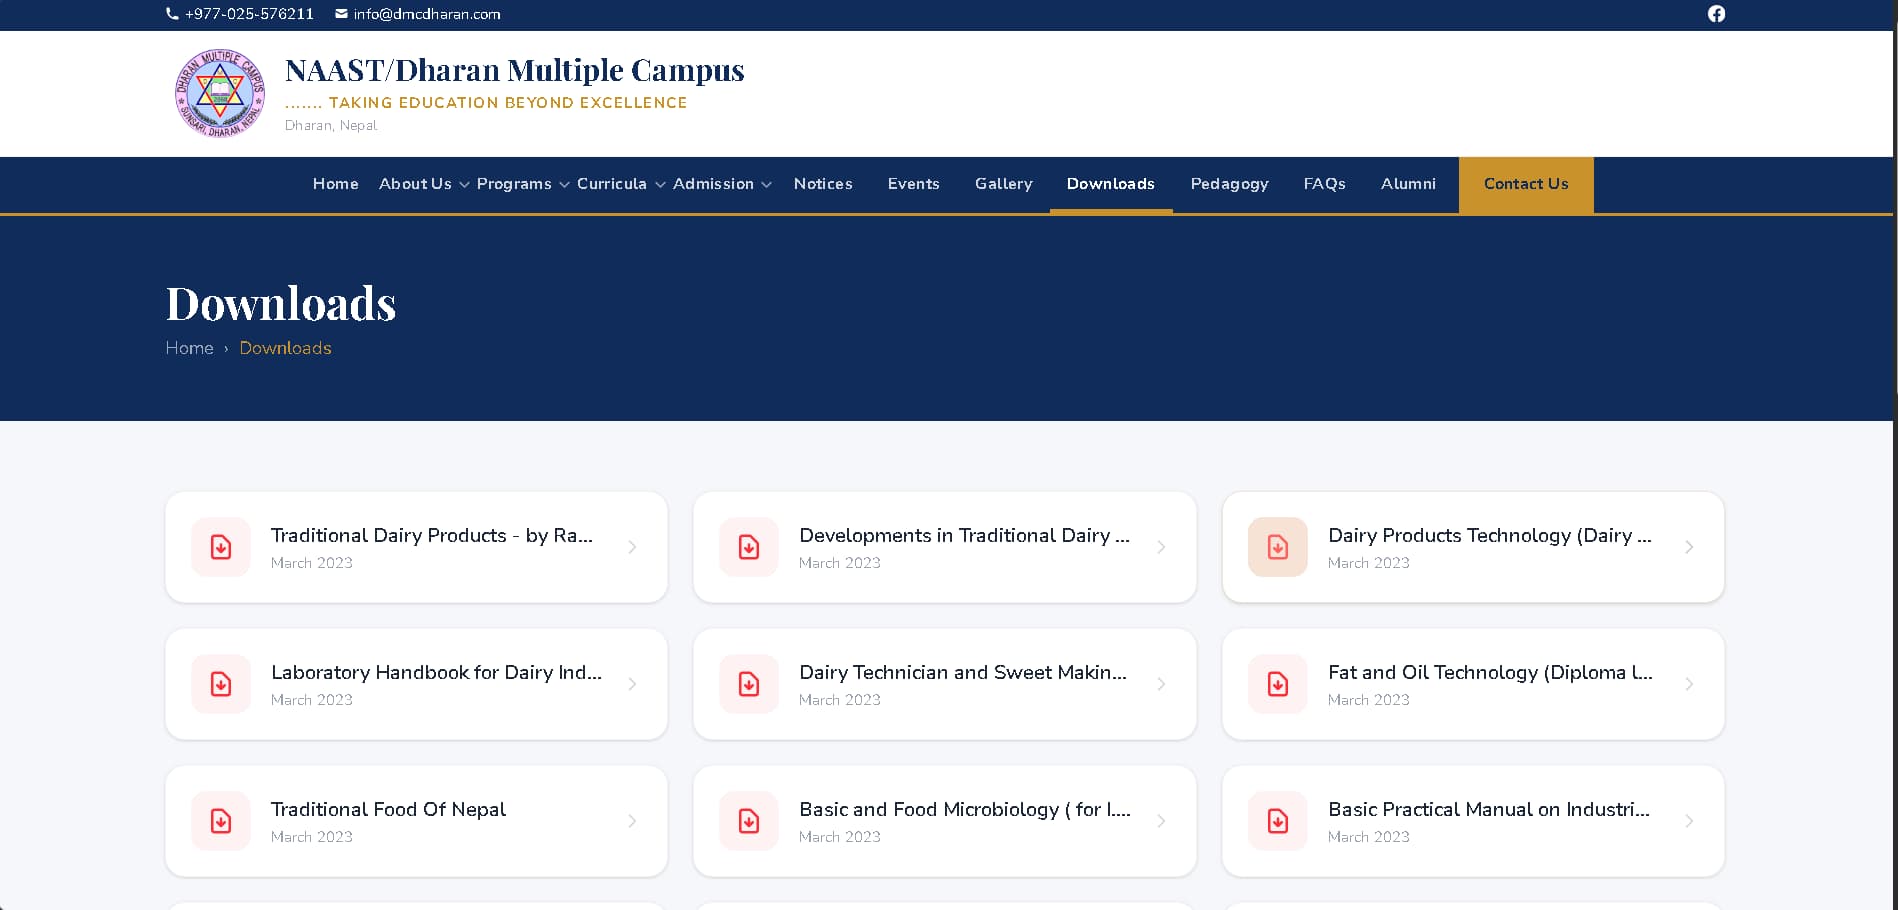1898x910 pixels.
Task: Select the Downloads menu item
Action: click(x=1111, y=184)
